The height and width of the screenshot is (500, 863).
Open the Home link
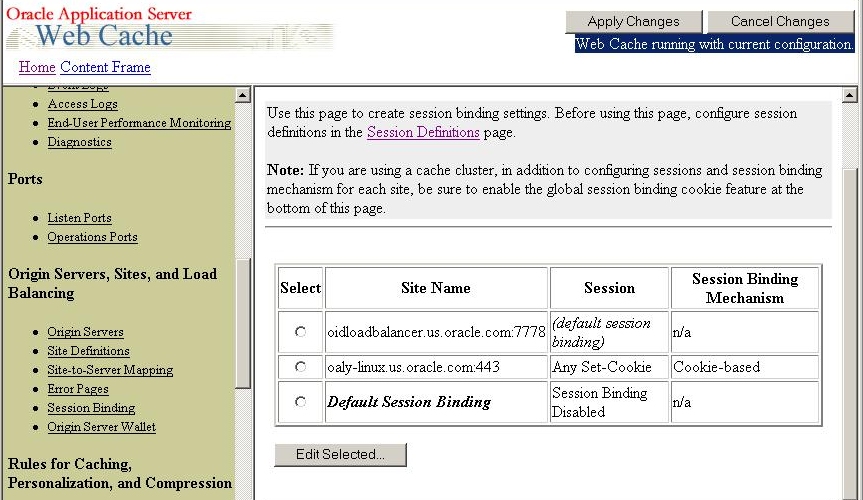point(37,67)
